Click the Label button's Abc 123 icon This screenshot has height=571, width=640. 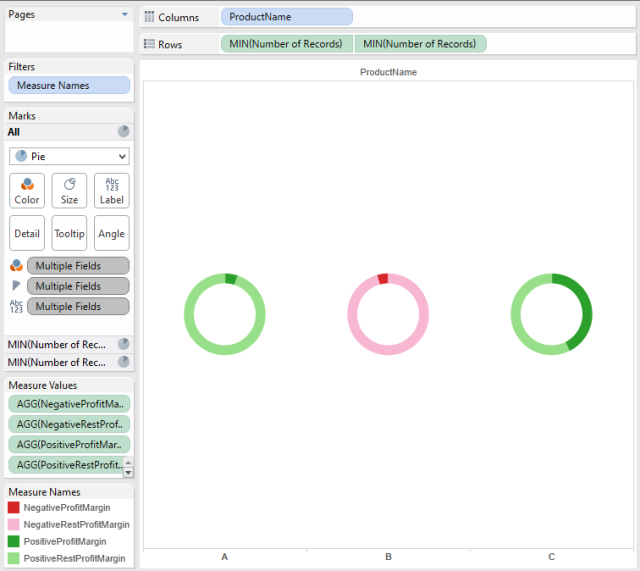coord(112,184)
